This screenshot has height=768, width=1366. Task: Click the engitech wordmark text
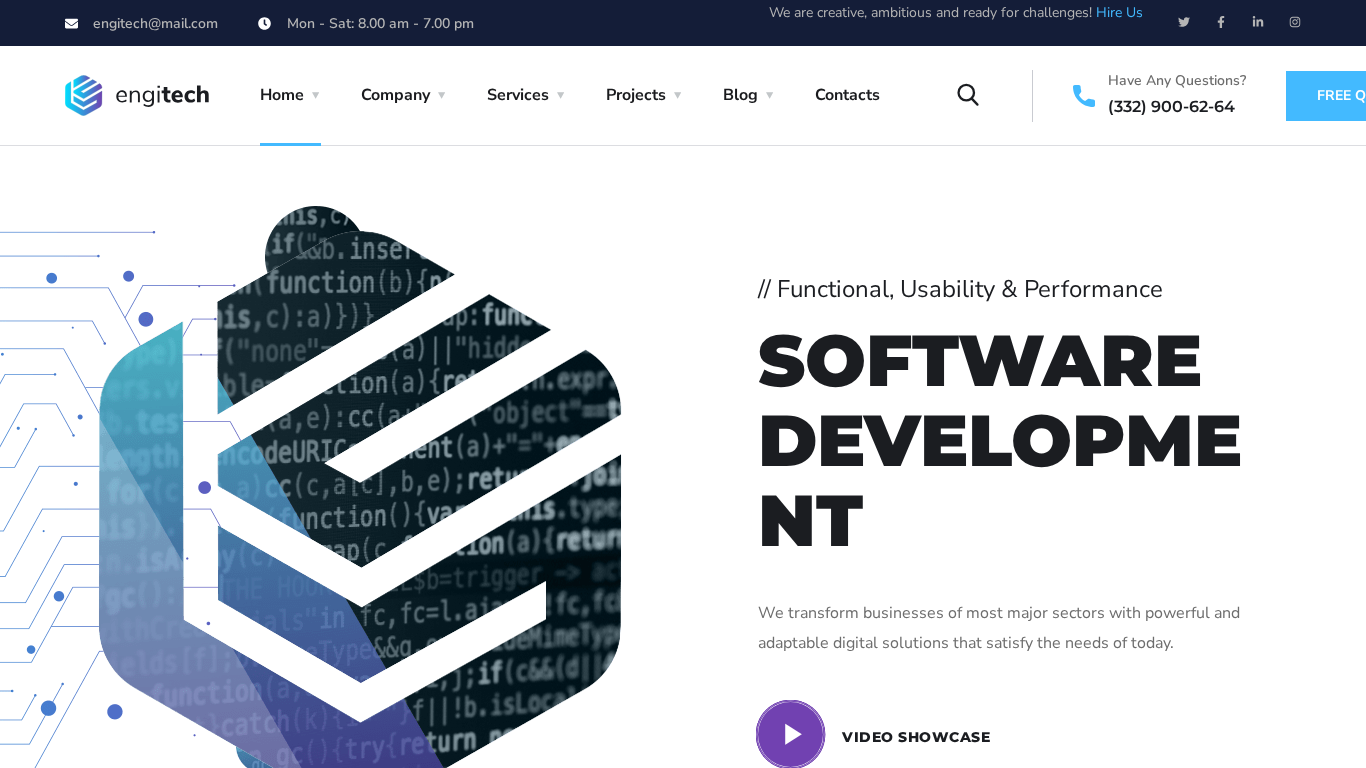click(x=162, y=95)
